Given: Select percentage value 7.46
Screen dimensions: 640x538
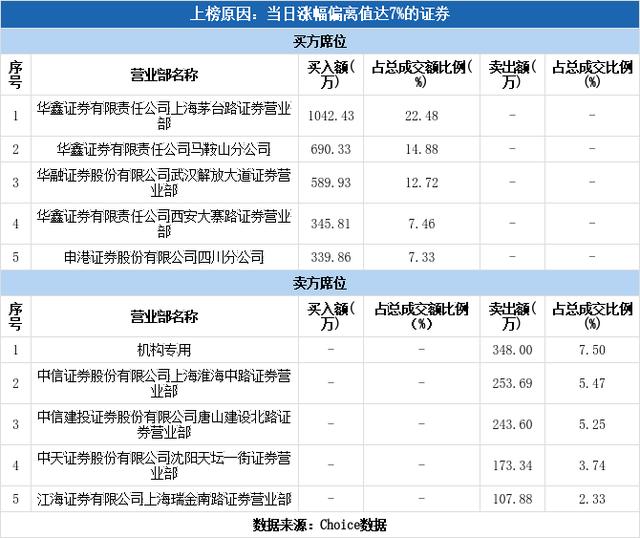Looking at the screenshot, I should coord(422,224).
